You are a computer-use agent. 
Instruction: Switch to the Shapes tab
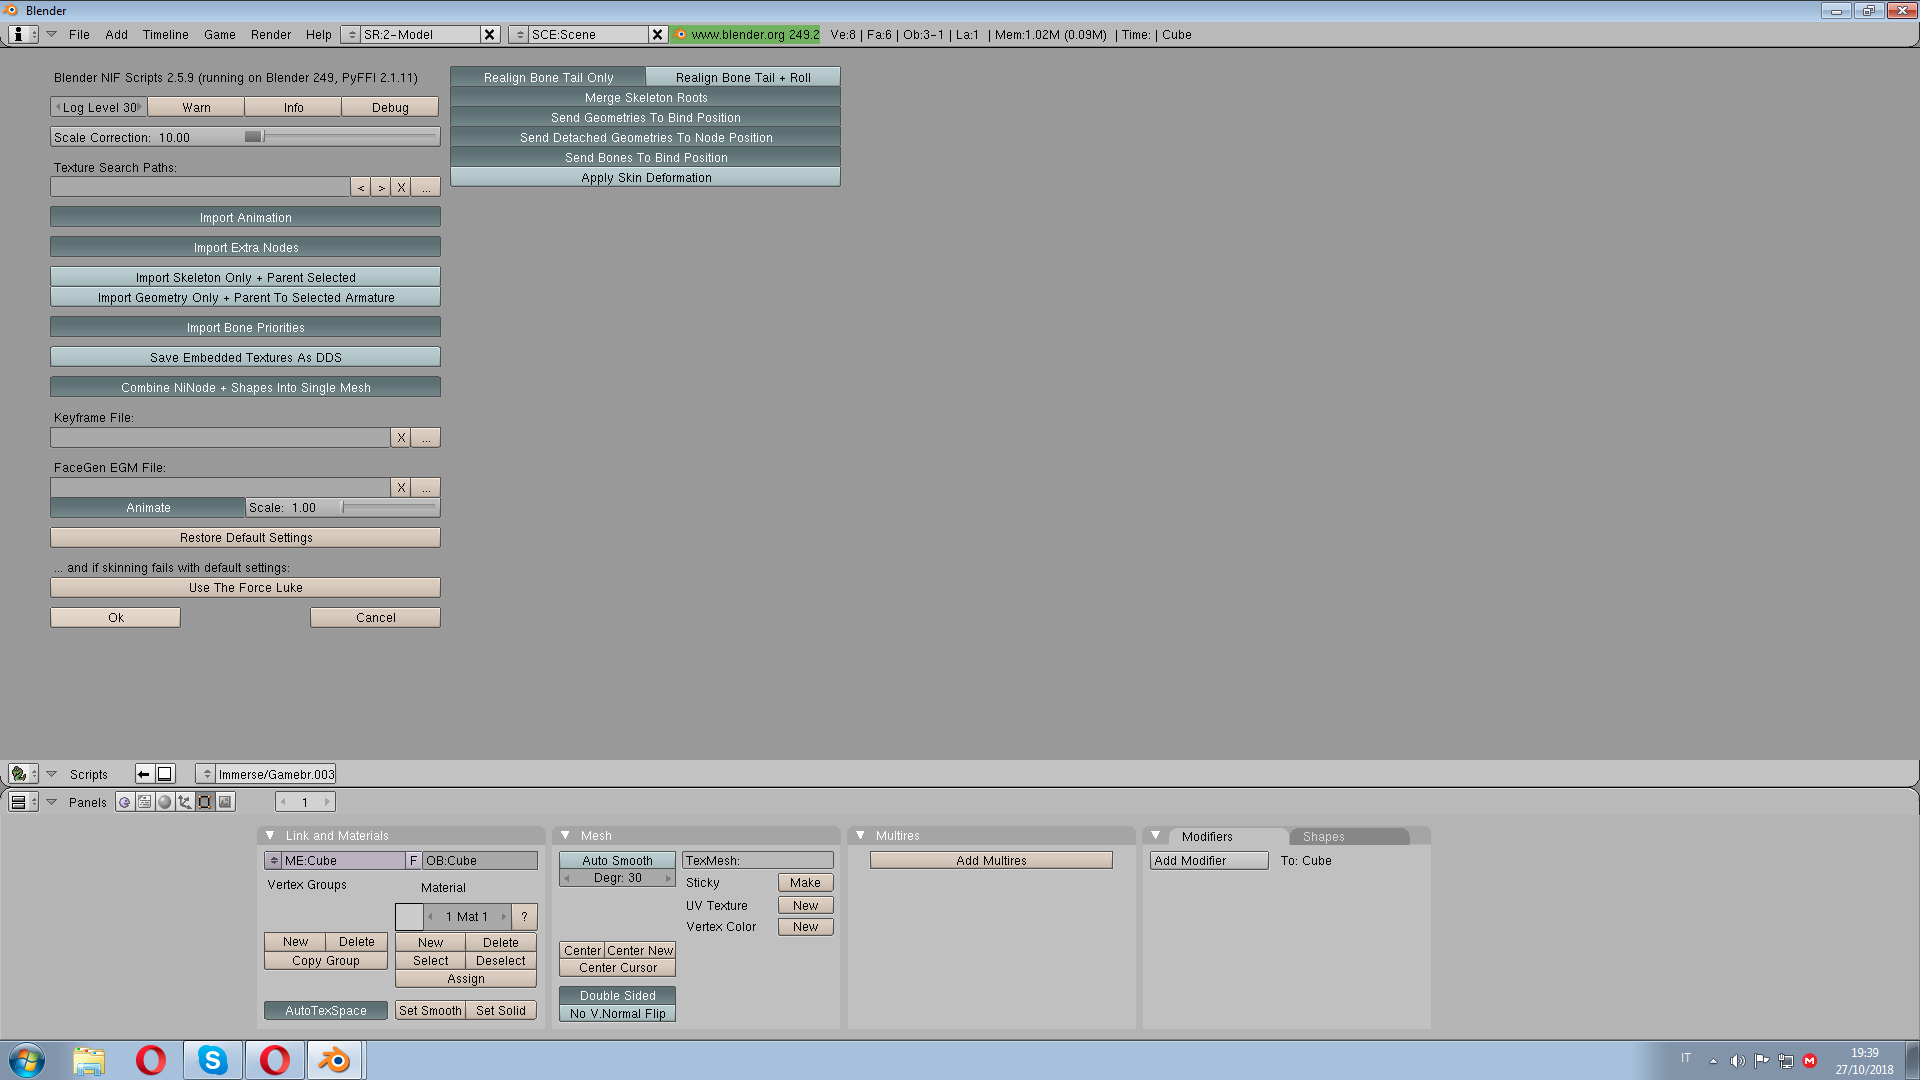coord(1347,837)
